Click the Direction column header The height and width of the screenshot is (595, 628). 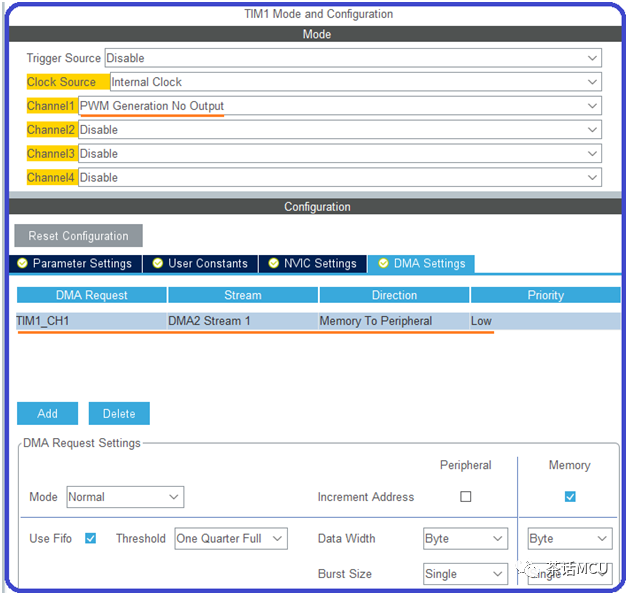click(x=394, y=295)
